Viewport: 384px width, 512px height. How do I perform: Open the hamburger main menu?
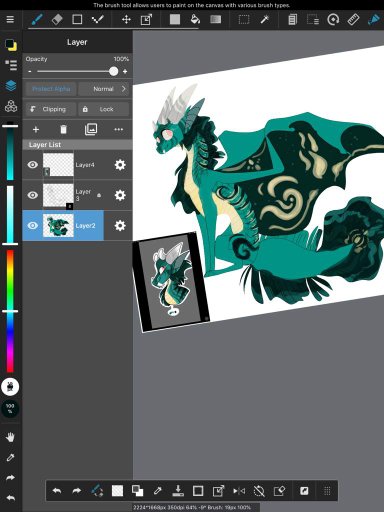coord(10,19)
